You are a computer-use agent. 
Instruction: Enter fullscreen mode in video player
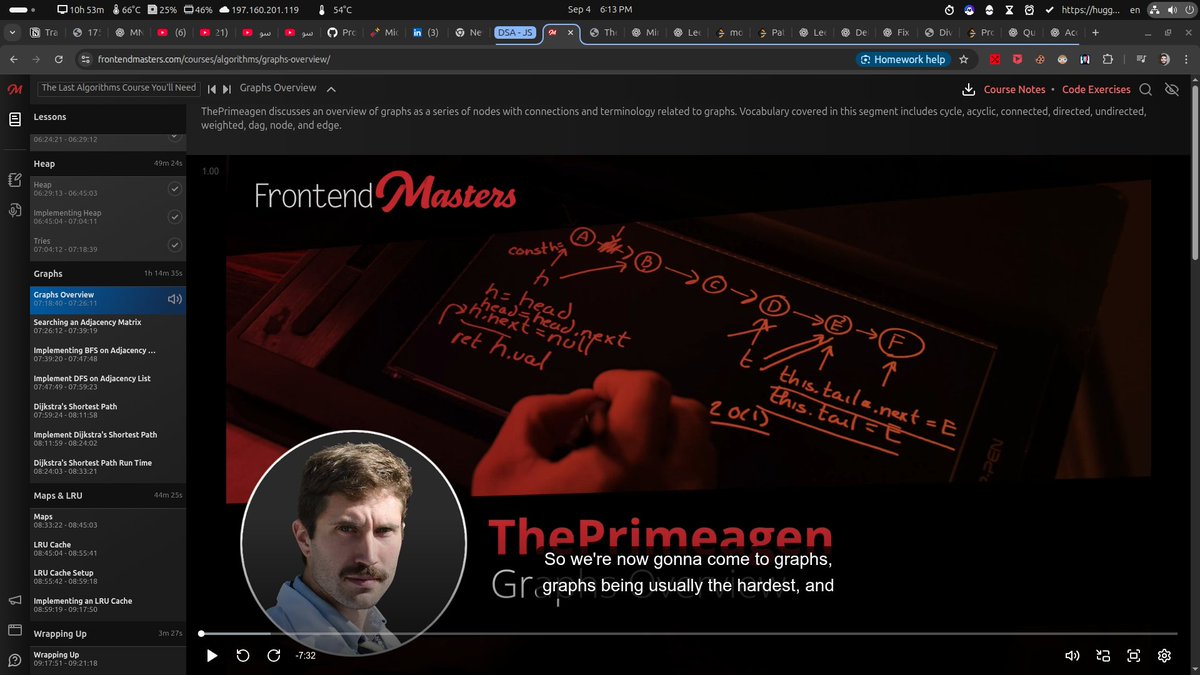(1134, 656)
